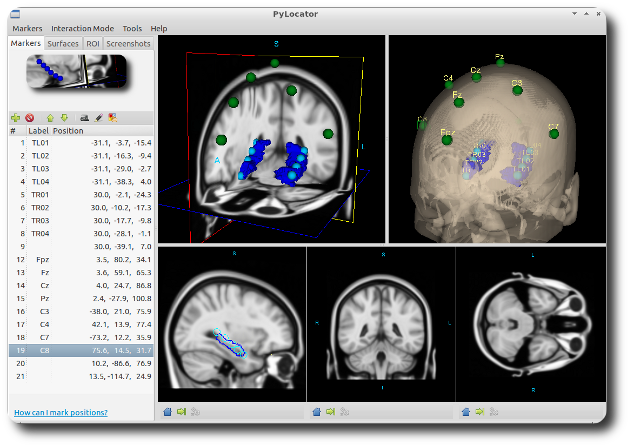Open the Interaction Mode menu
The image size is (630, 447).
[x=82, y=28]
